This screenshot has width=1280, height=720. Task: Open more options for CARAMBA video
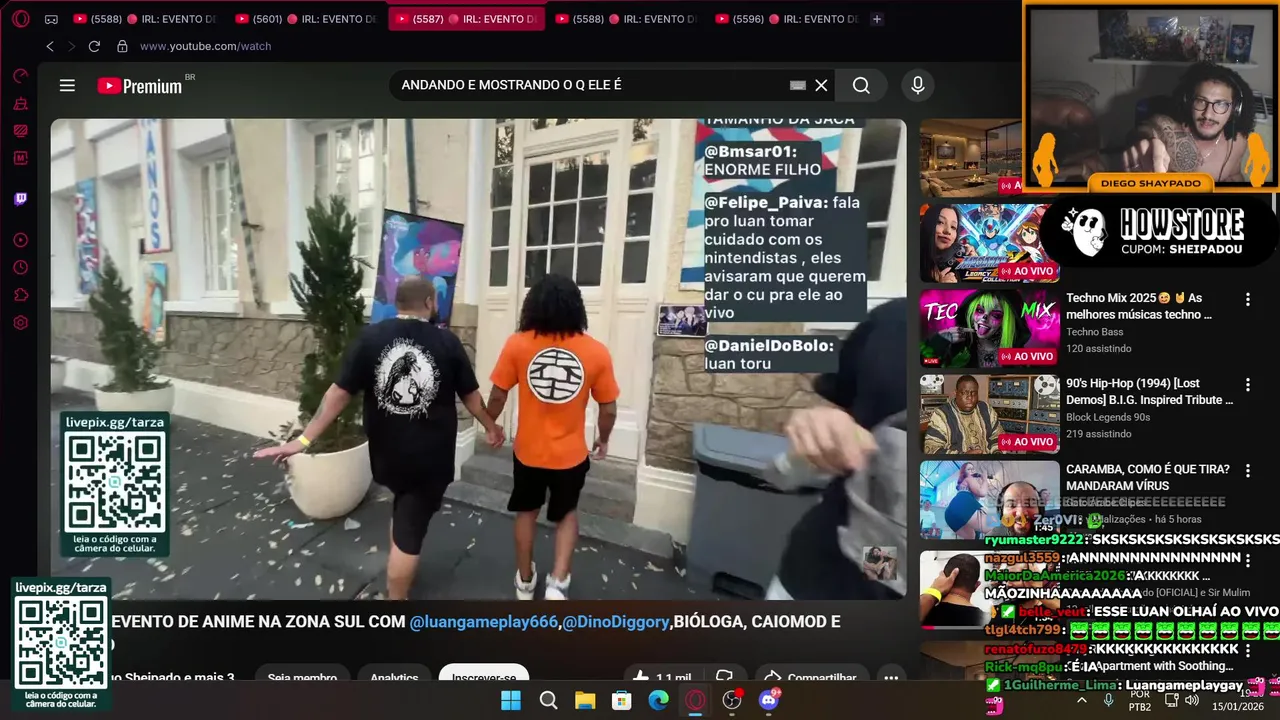1247,470
